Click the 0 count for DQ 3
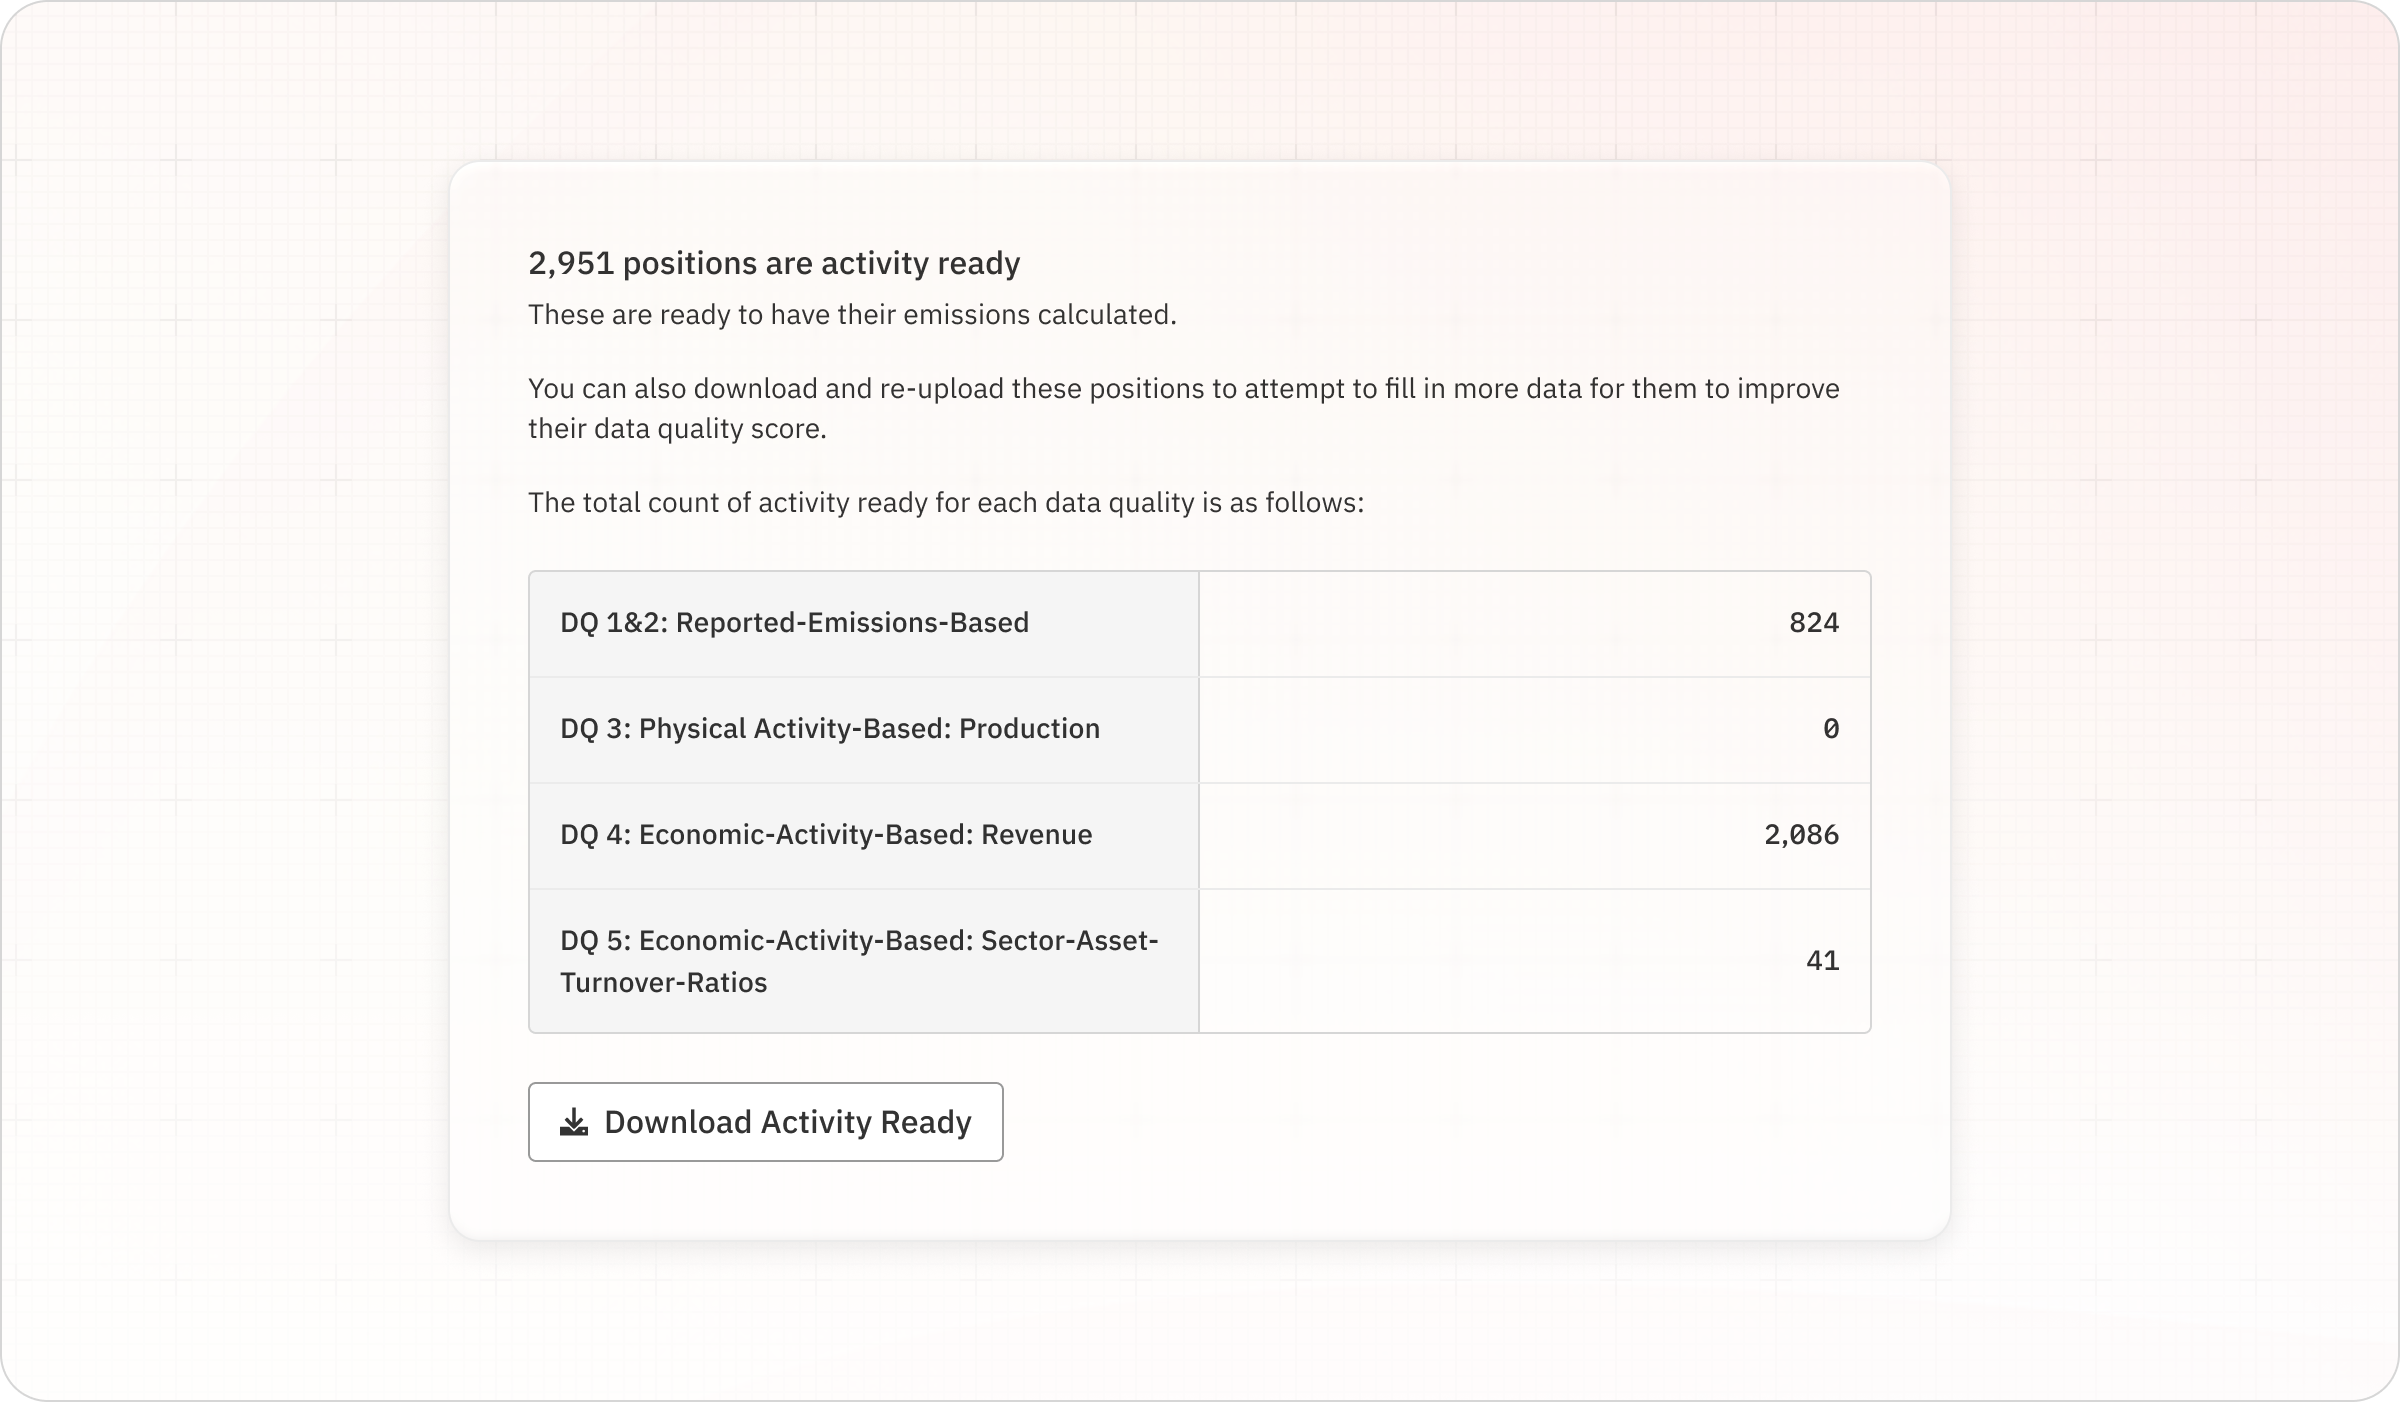Viewport: 2400px width, 1402px height. coord(1830,729)
